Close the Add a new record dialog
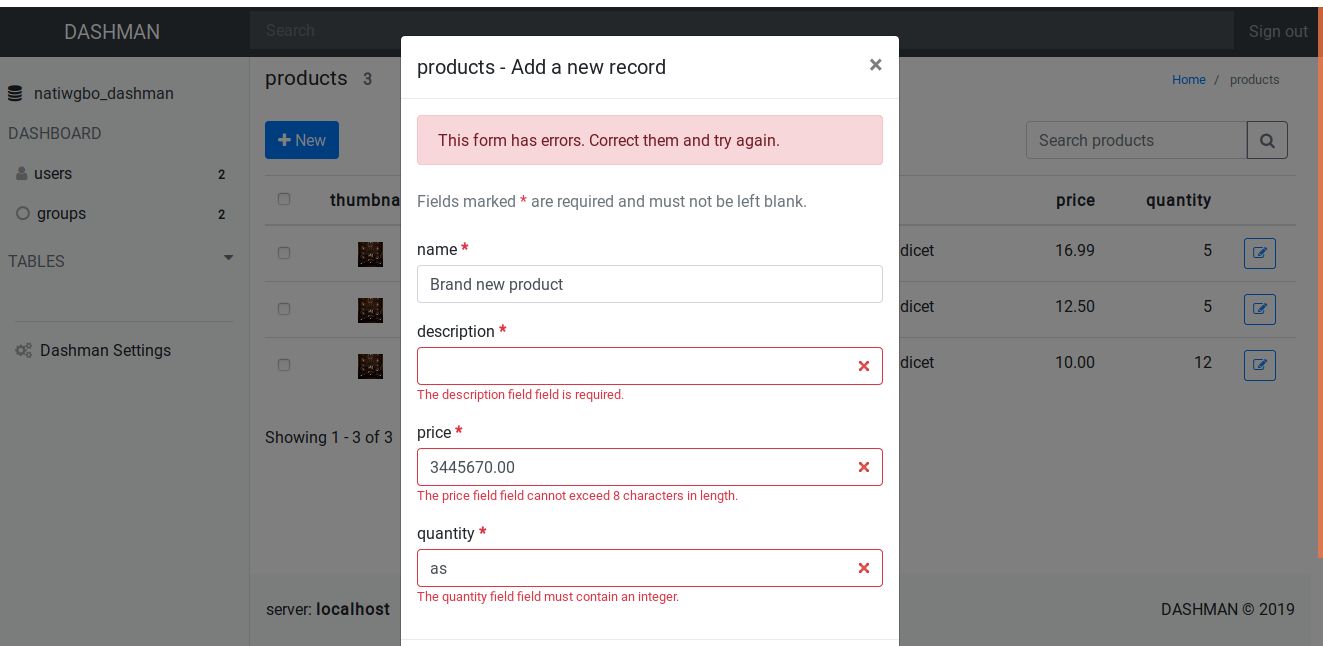Image resolution: width=1323 pixels, height=646 pixels. 875,65
